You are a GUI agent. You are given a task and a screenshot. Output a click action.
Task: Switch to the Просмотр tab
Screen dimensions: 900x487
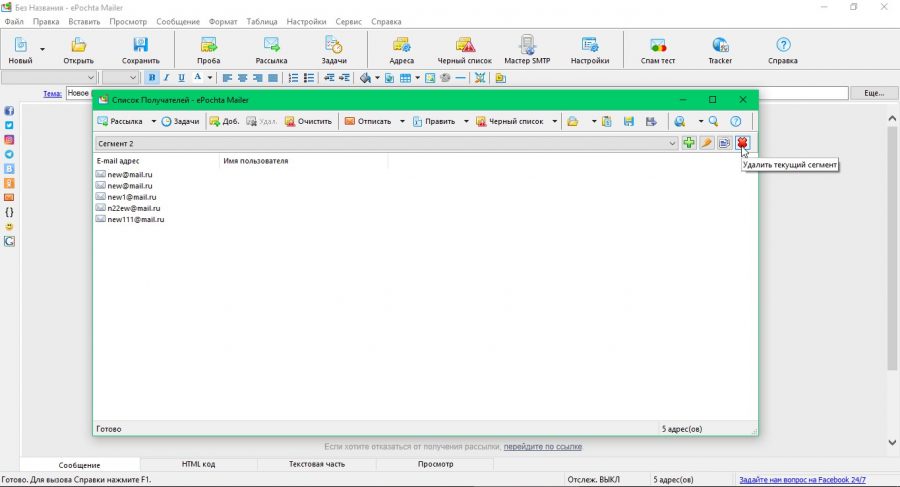pos(436,464)
